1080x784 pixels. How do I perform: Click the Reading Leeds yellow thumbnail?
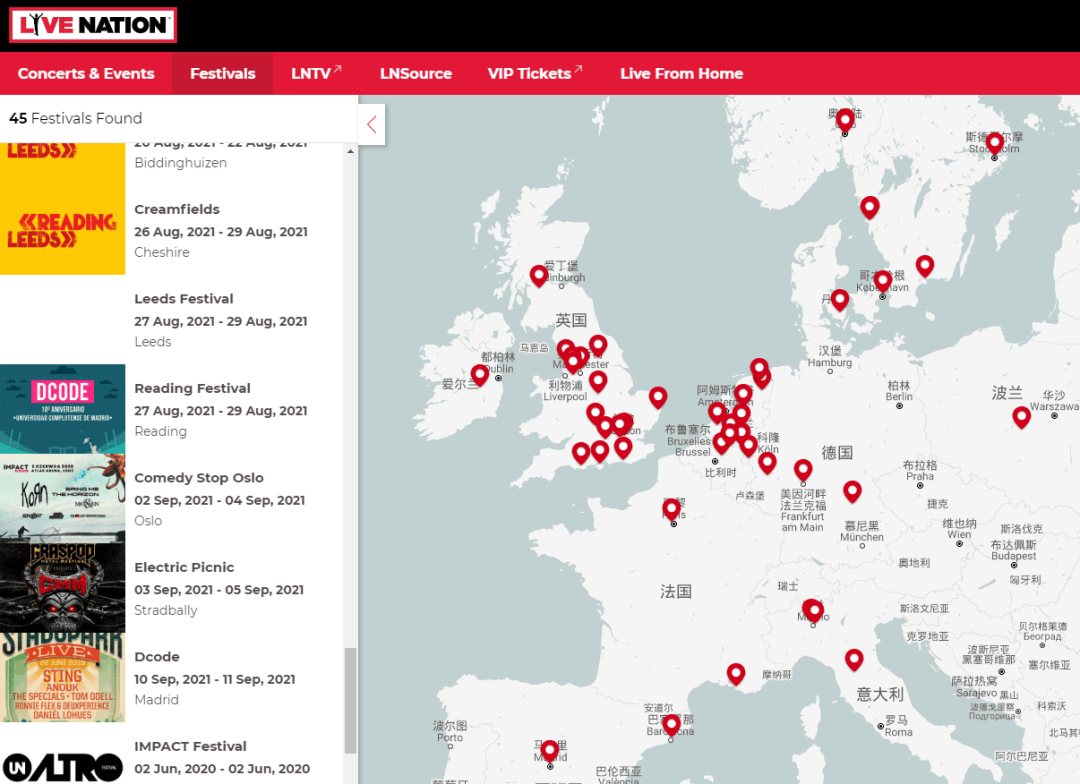(63, 230)
